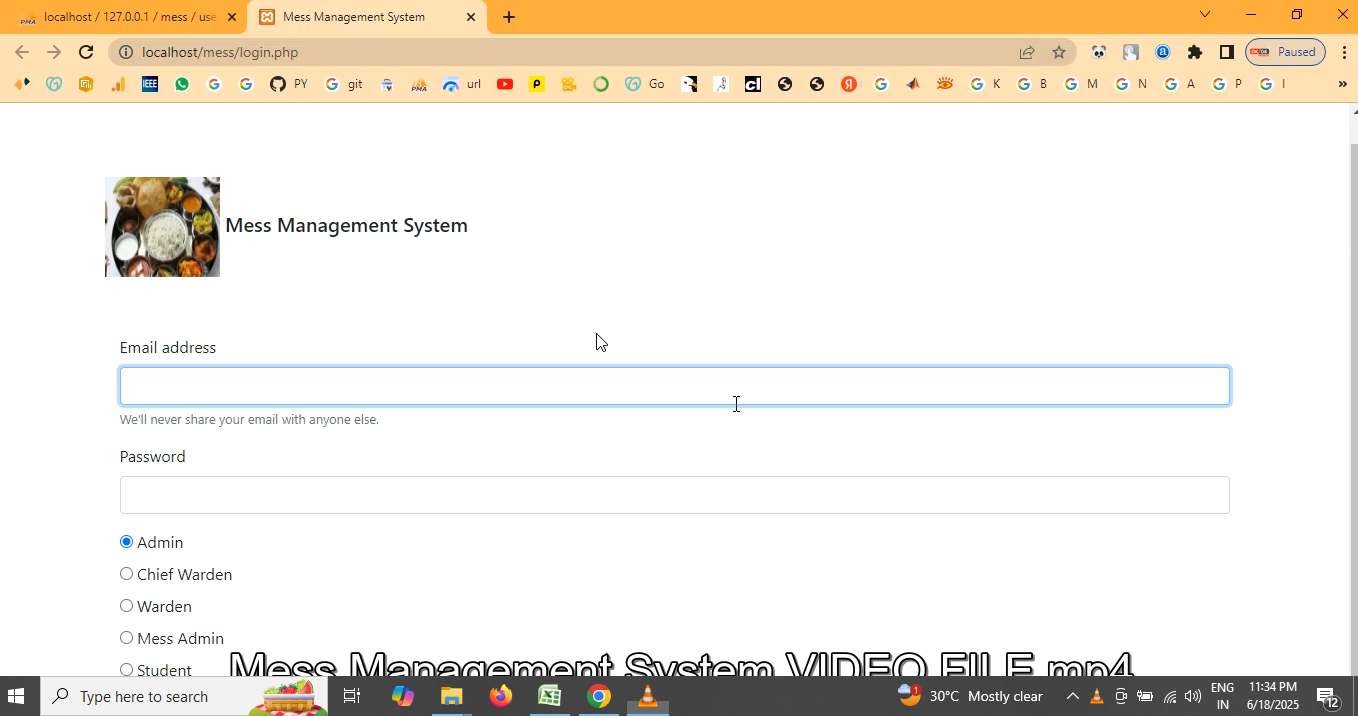Open the MATLAB bookmark
Image resolution: width=1358 pixels, height=716 pixels.
coord(913,84)
